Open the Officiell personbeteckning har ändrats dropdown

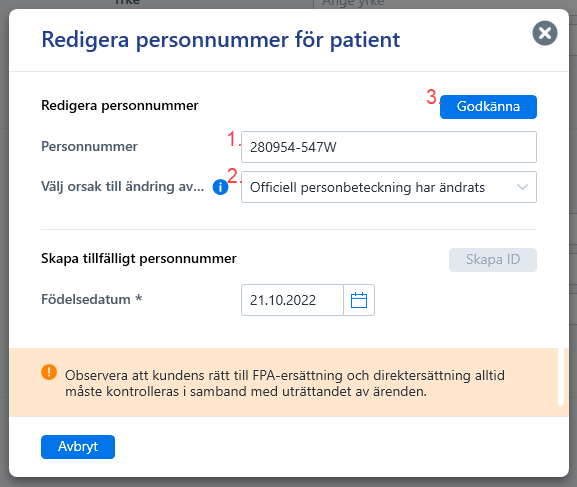point(389,187)
